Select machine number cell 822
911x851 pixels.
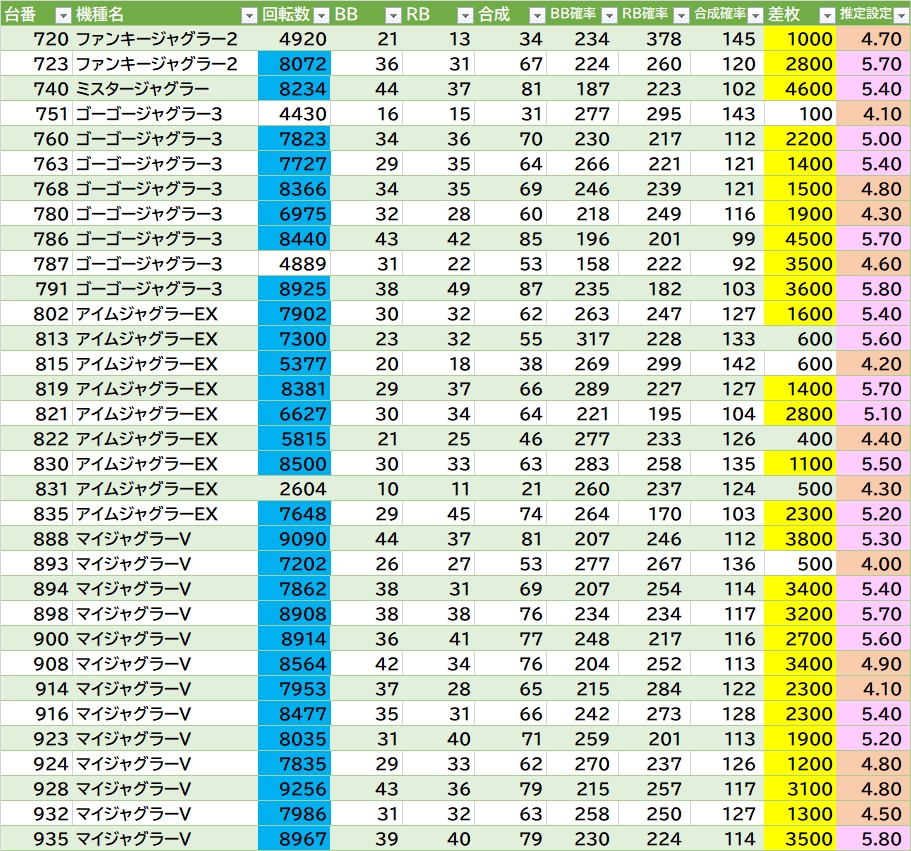[x=36, y=439]
